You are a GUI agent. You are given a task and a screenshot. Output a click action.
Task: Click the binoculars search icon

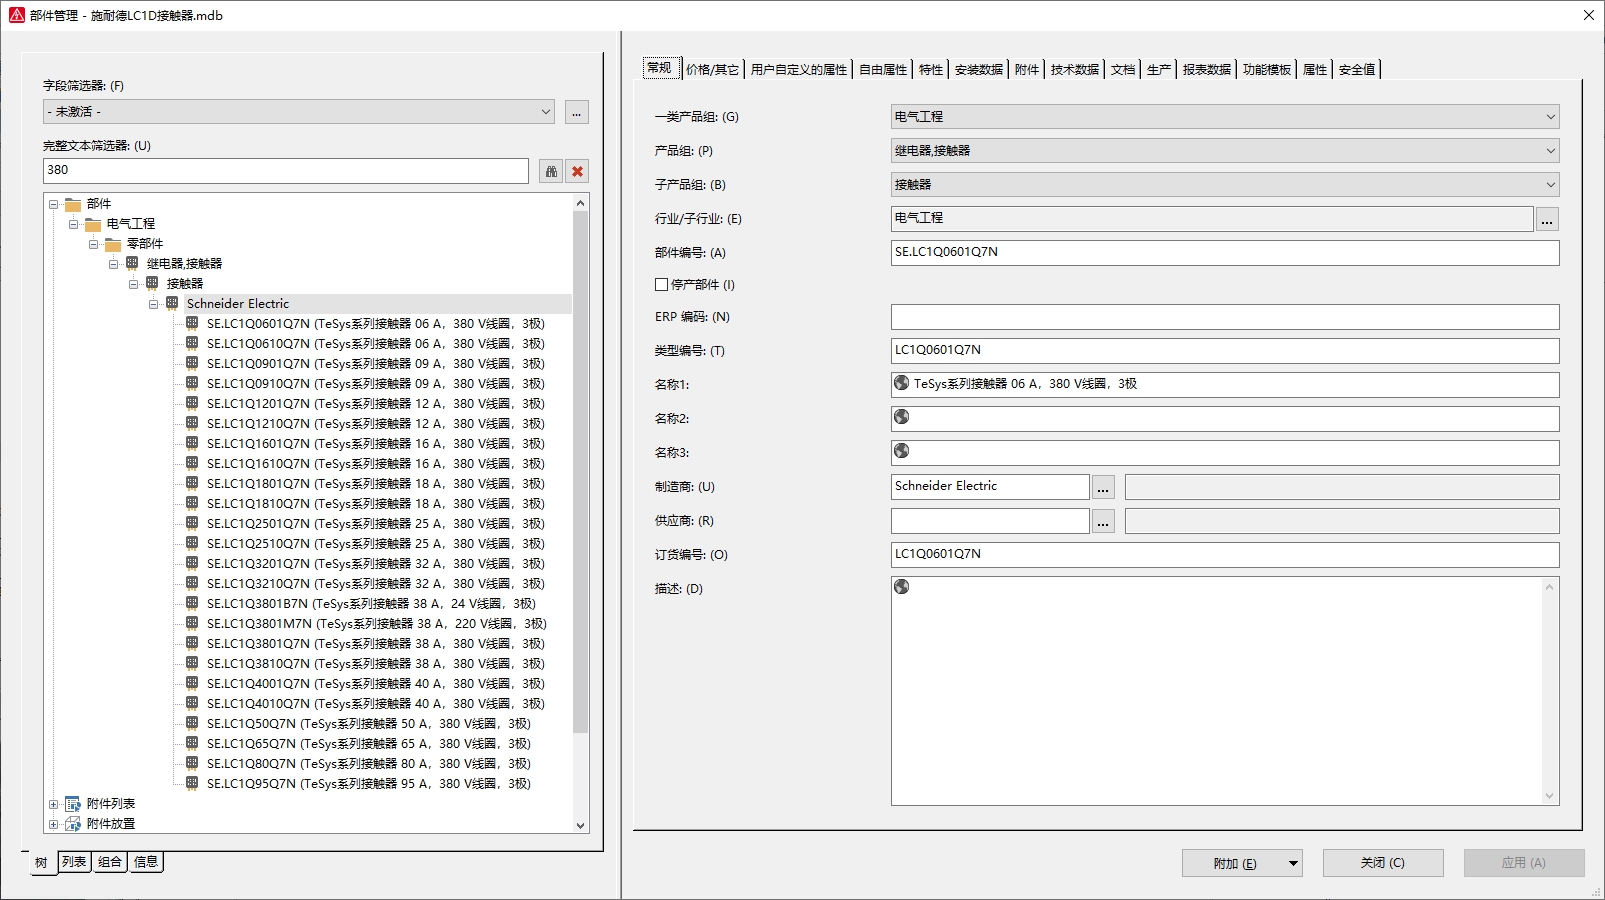(551, 171)
